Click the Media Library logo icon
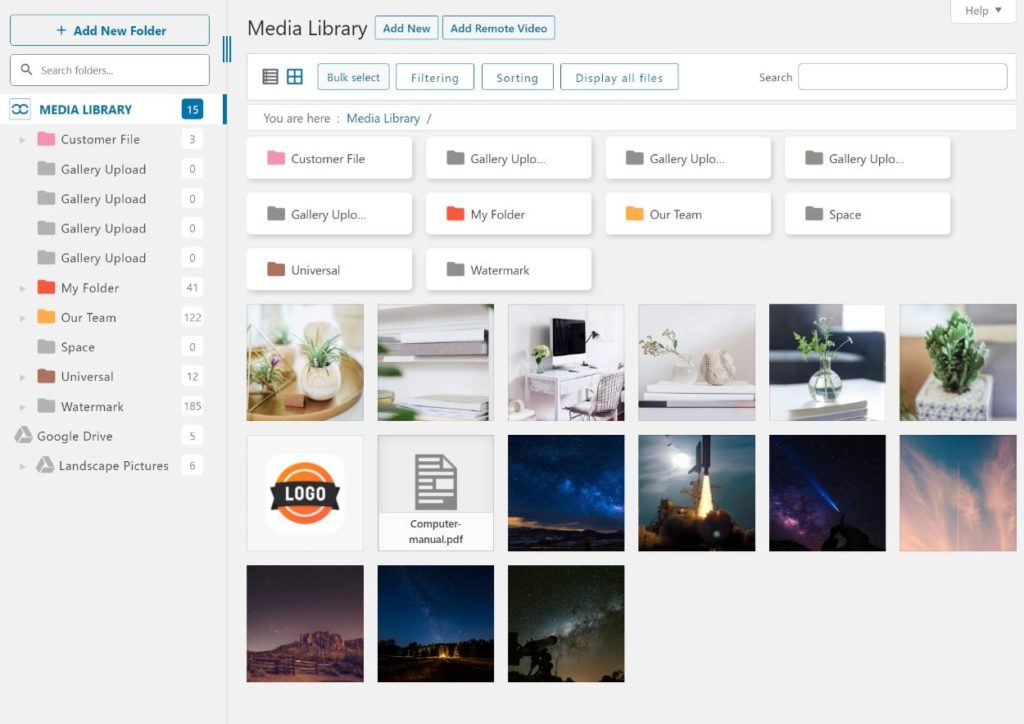1024x724 pixels. 20,108
